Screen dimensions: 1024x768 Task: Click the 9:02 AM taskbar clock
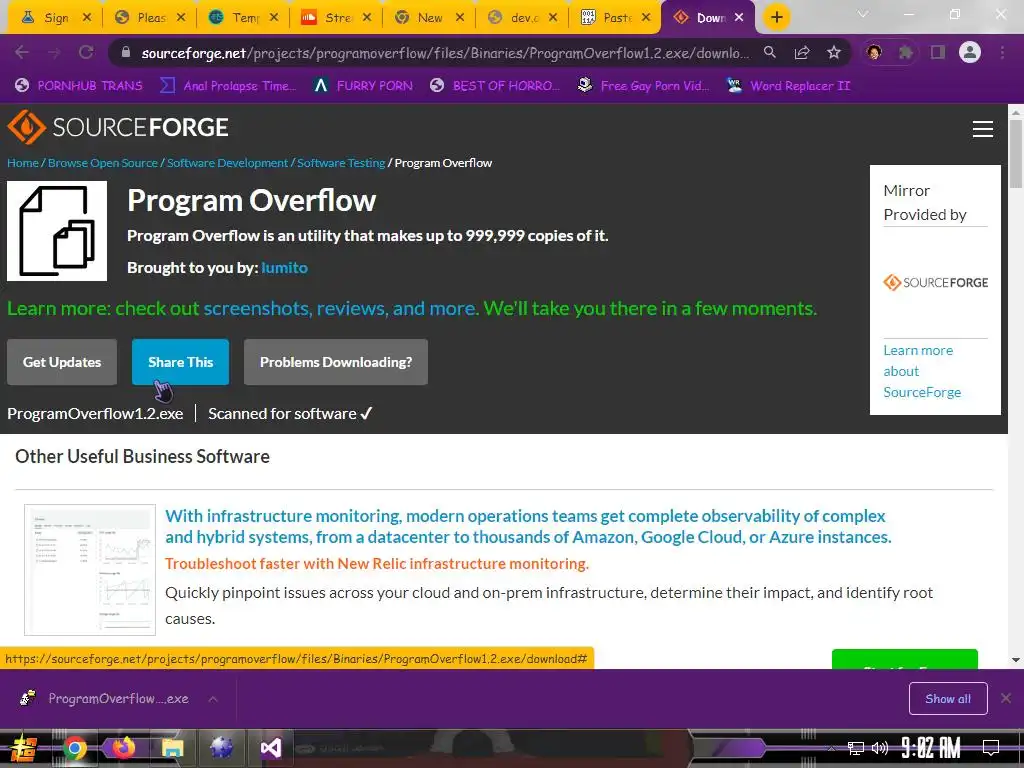tap(931, 747)
